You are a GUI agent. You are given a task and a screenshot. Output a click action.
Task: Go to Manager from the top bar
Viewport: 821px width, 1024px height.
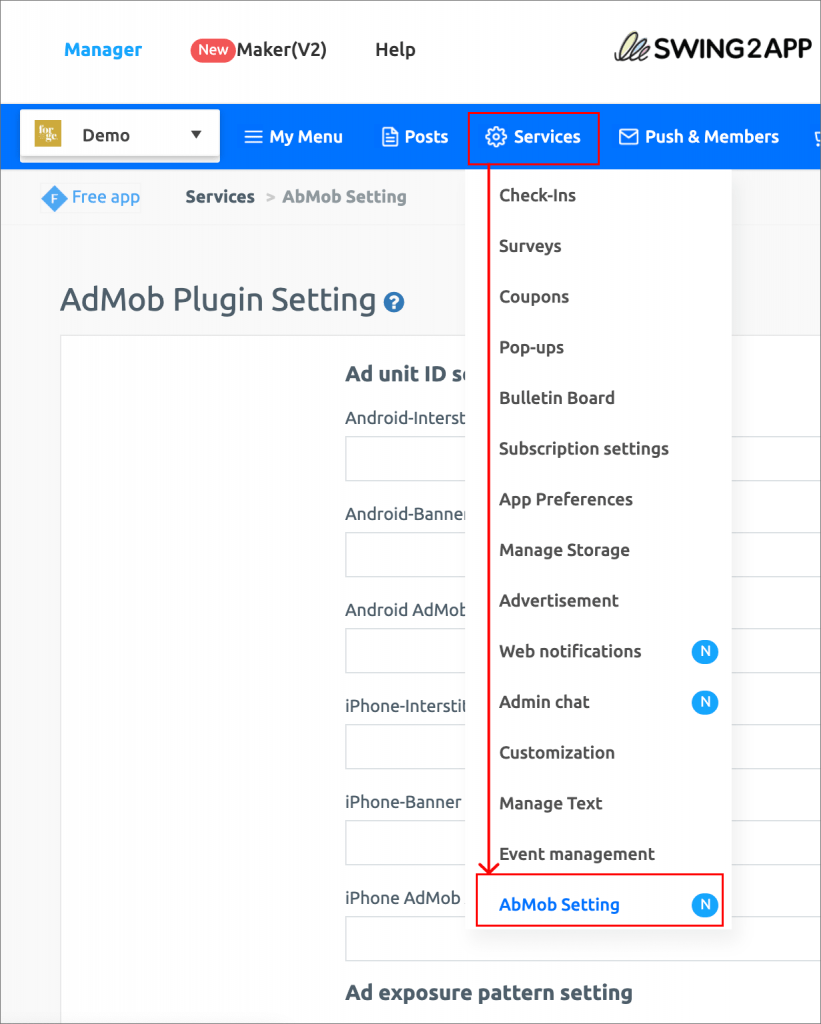coord(103,49)
